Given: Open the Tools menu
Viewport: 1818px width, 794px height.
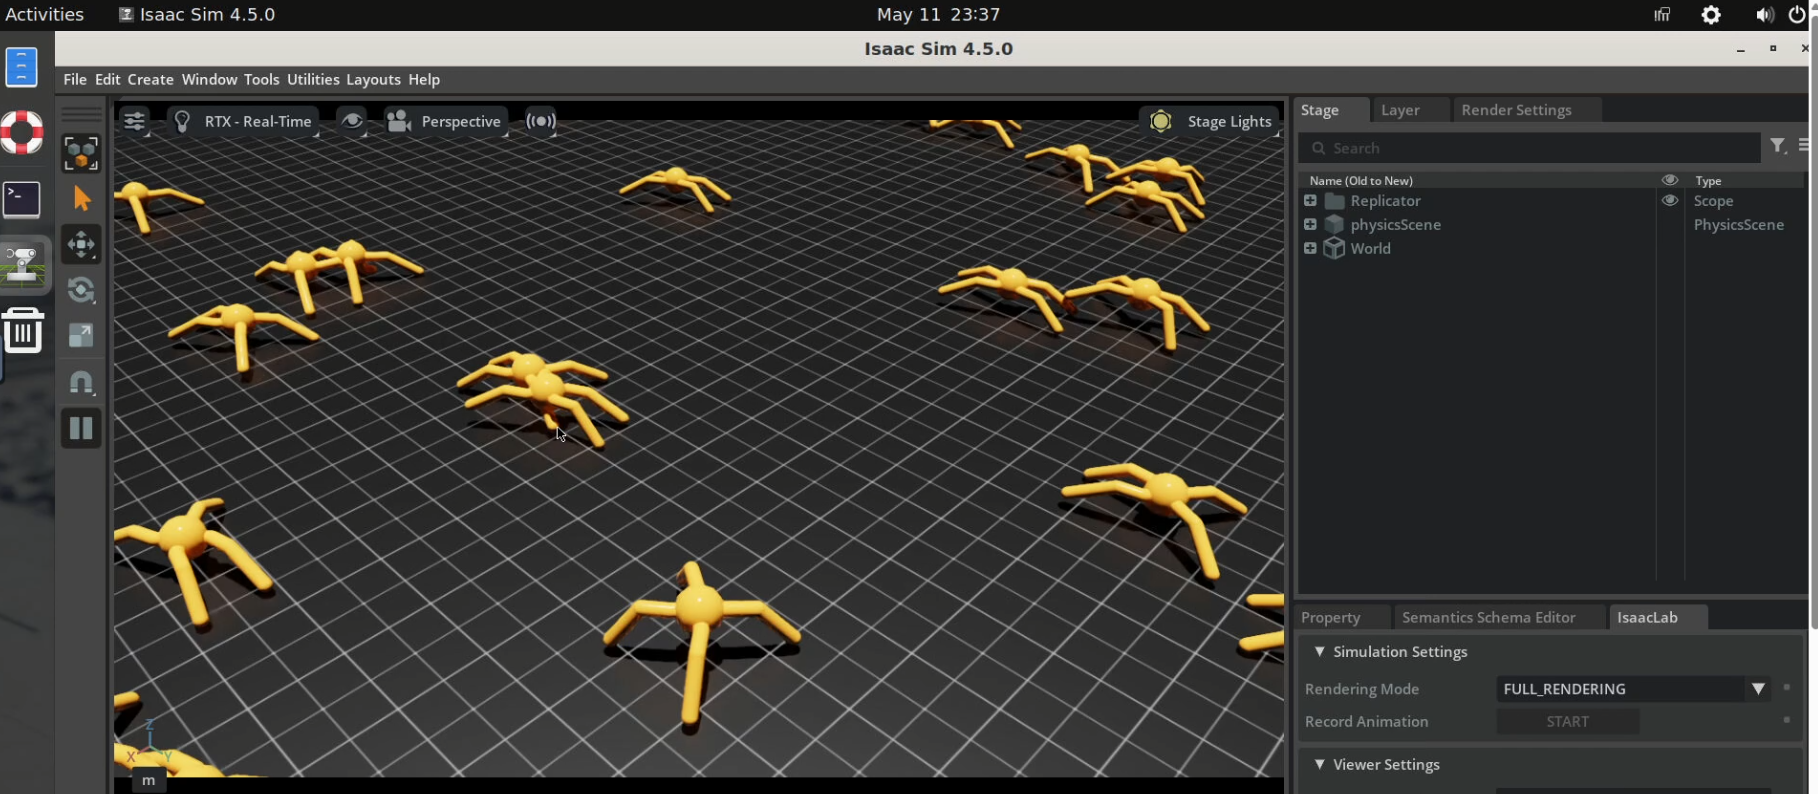Looking at the screenshot, I should tap(261, 79).
